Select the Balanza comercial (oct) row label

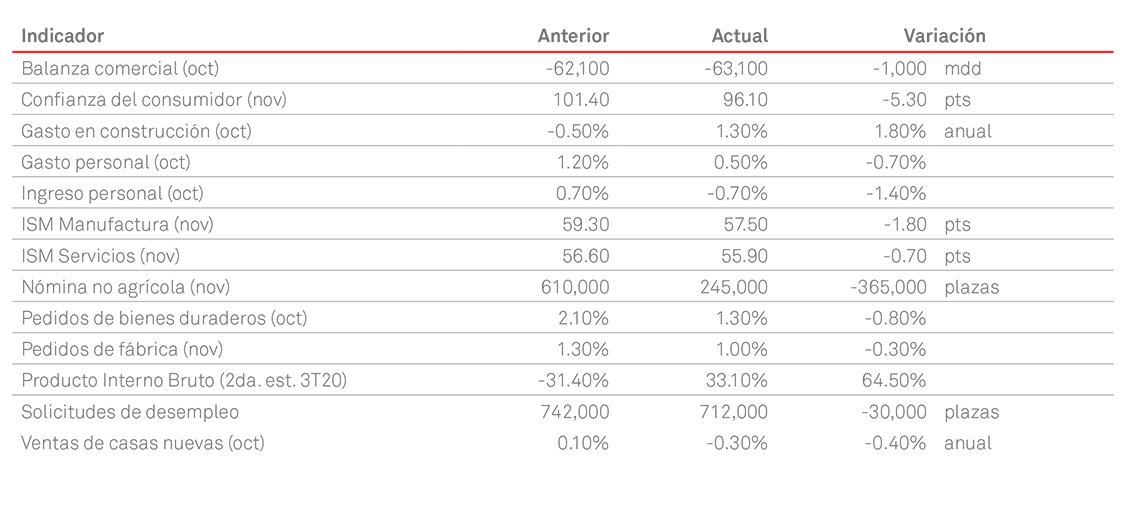120,69
